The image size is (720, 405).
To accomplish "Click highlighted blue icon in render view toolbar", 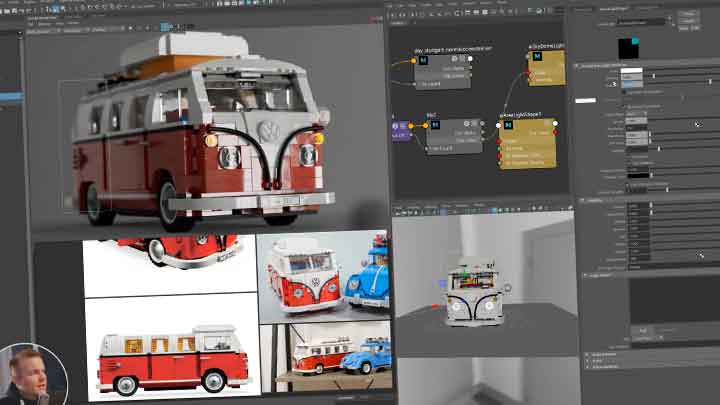I will (x=164, y=27).
